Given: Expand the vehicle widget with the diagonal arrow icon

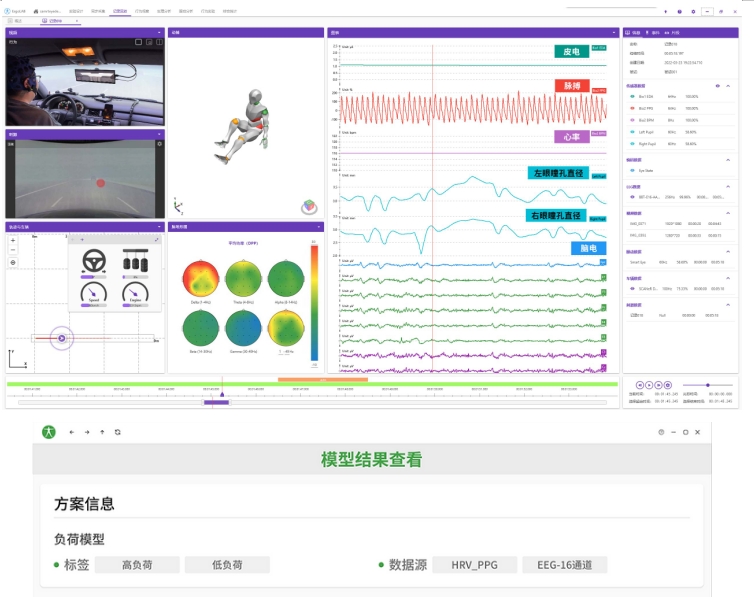Looking at the screenshot, I should coord(156,240).
